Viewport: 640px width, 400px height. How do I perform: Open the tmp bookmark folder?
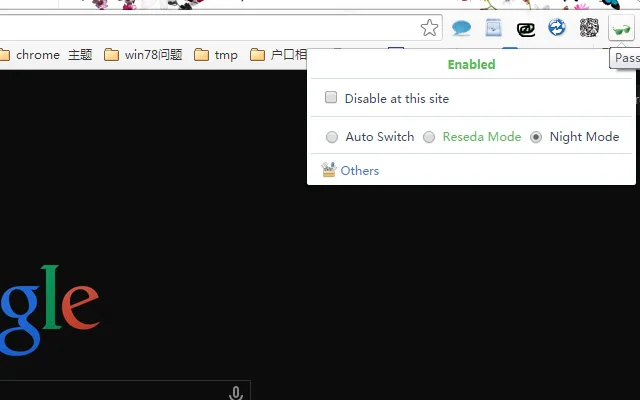(216, 55)
